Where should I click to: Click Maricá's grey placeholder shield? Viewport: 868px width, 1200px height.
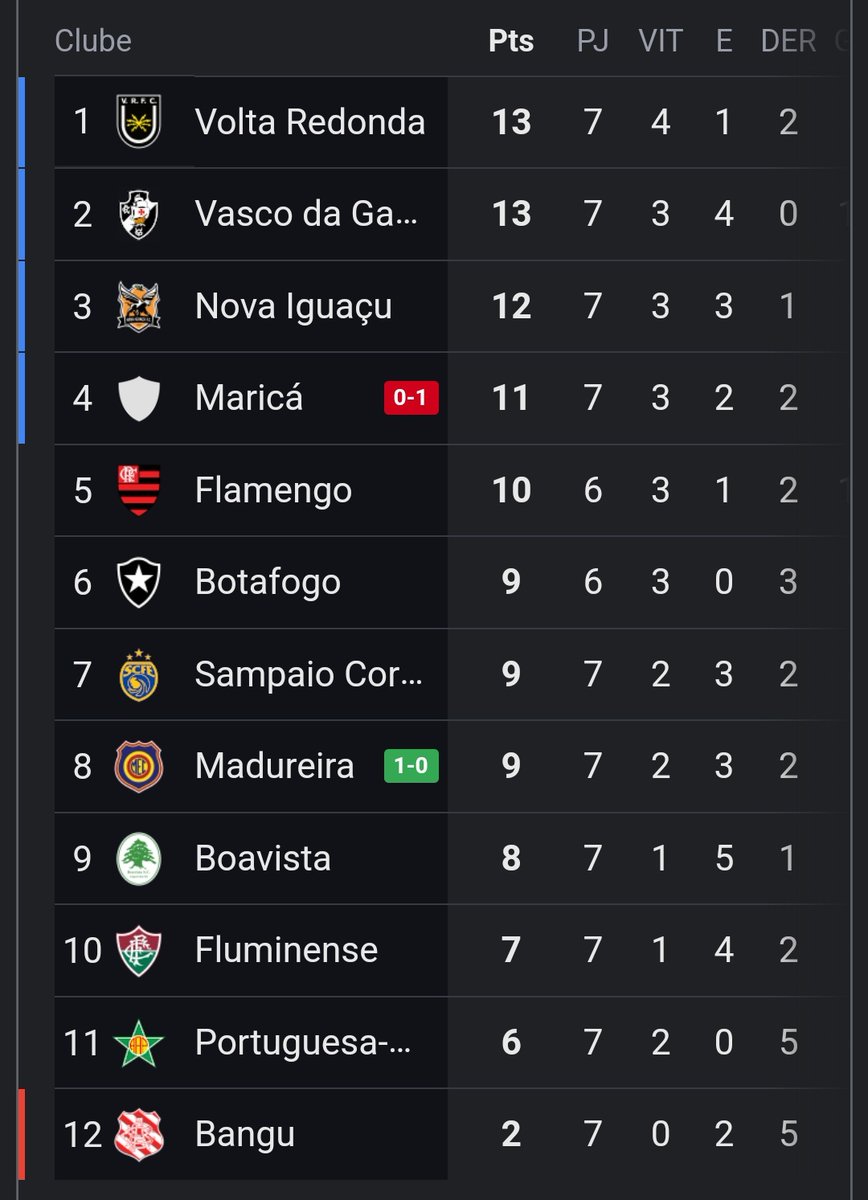tap(139, 398)
